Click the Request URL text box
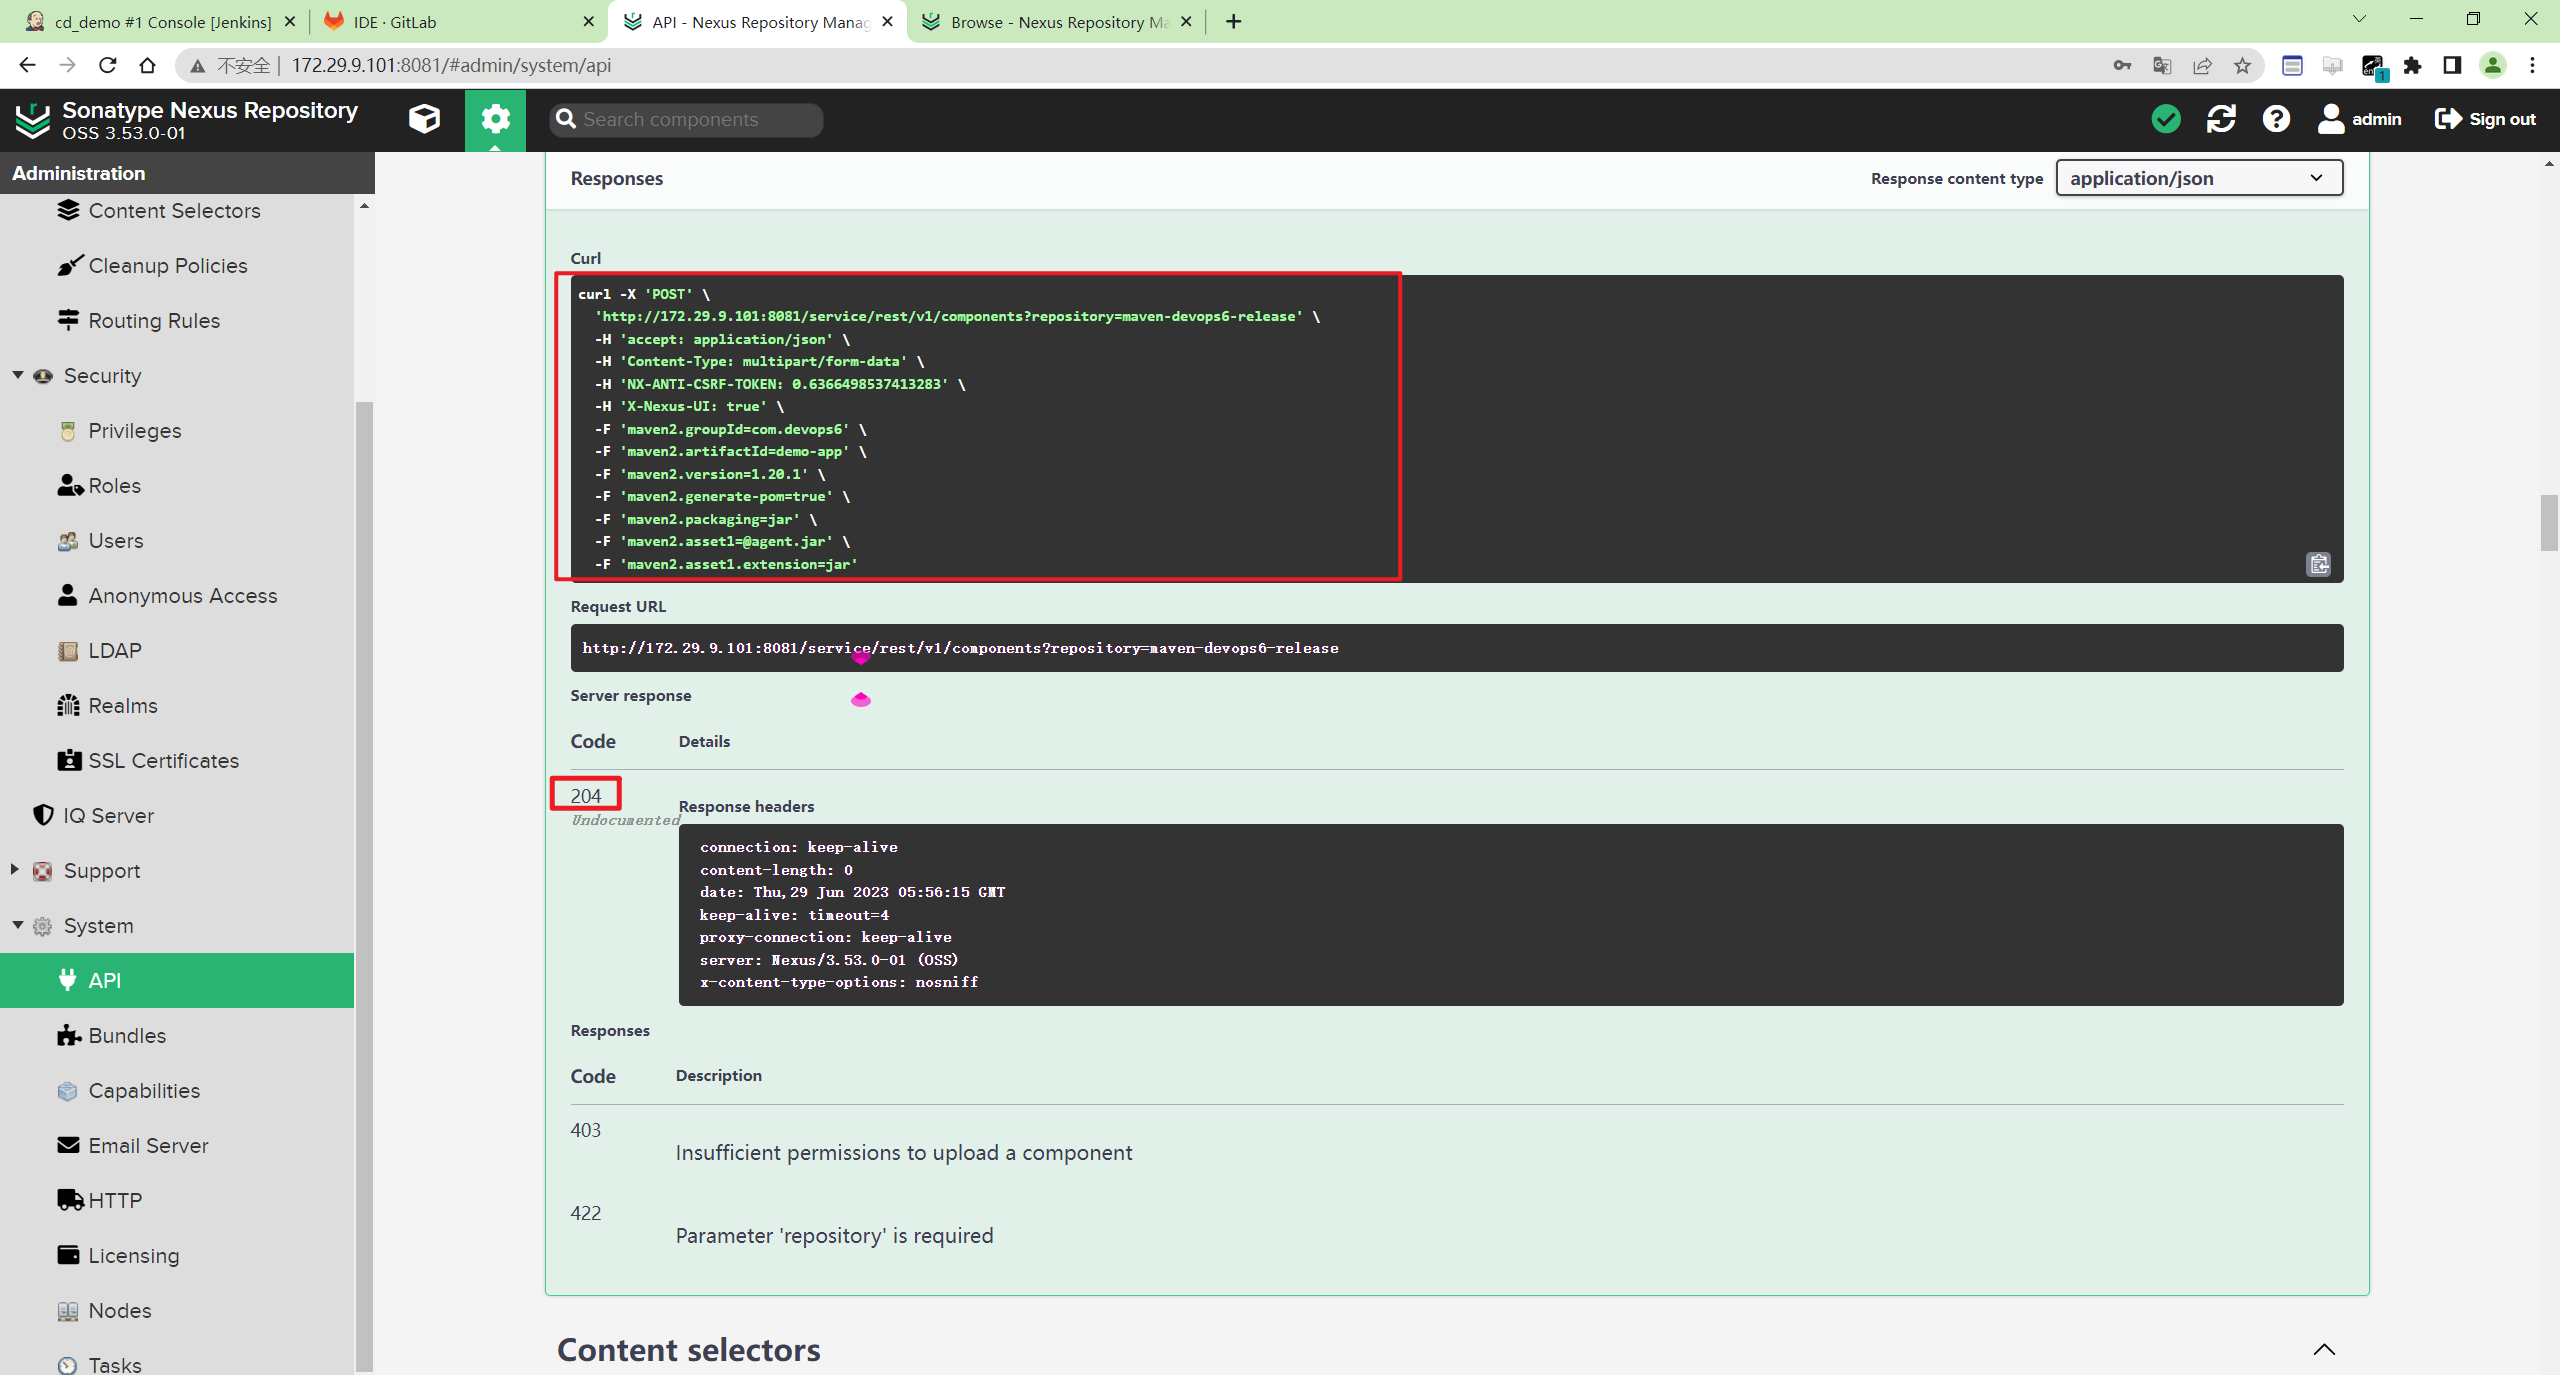 [x=1456, y=648]
